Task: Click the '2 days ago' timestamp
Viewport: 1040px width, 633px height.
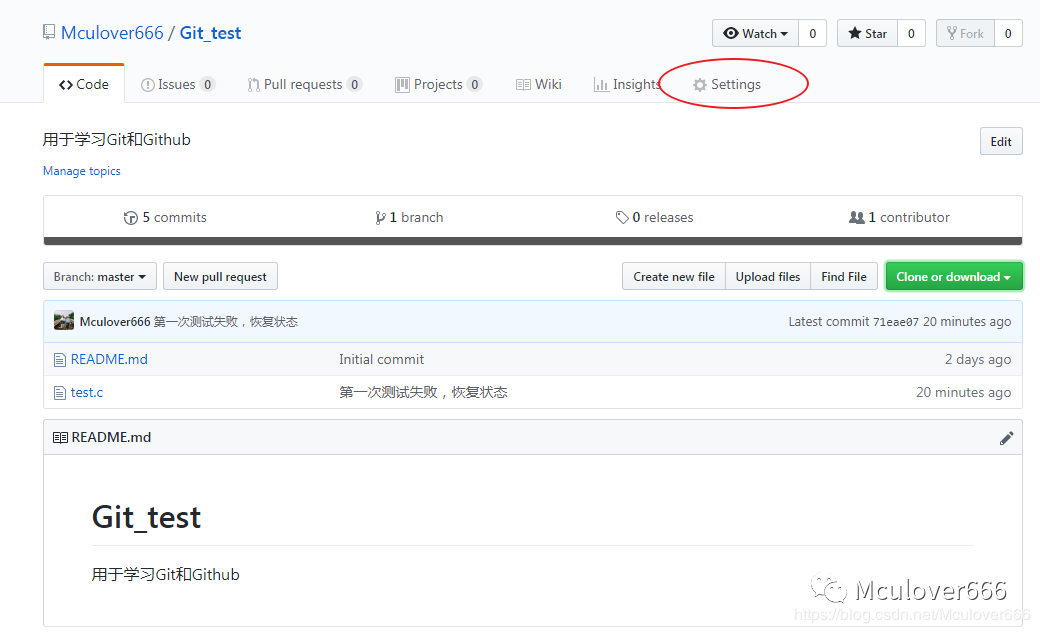Action: pos(978,359)
